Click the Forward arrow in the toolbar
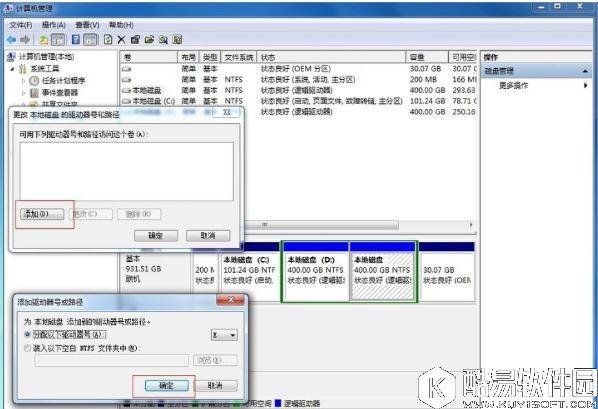This screenshot has height=409, width=598. [x=25, y=40]
